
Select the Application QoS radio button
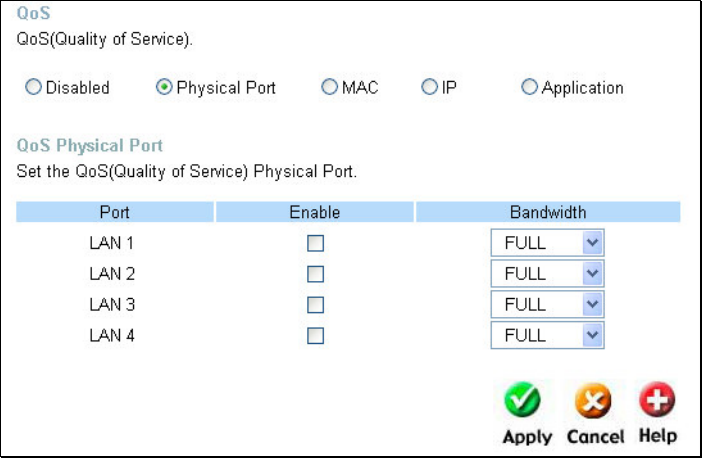[x=530, y=88]
